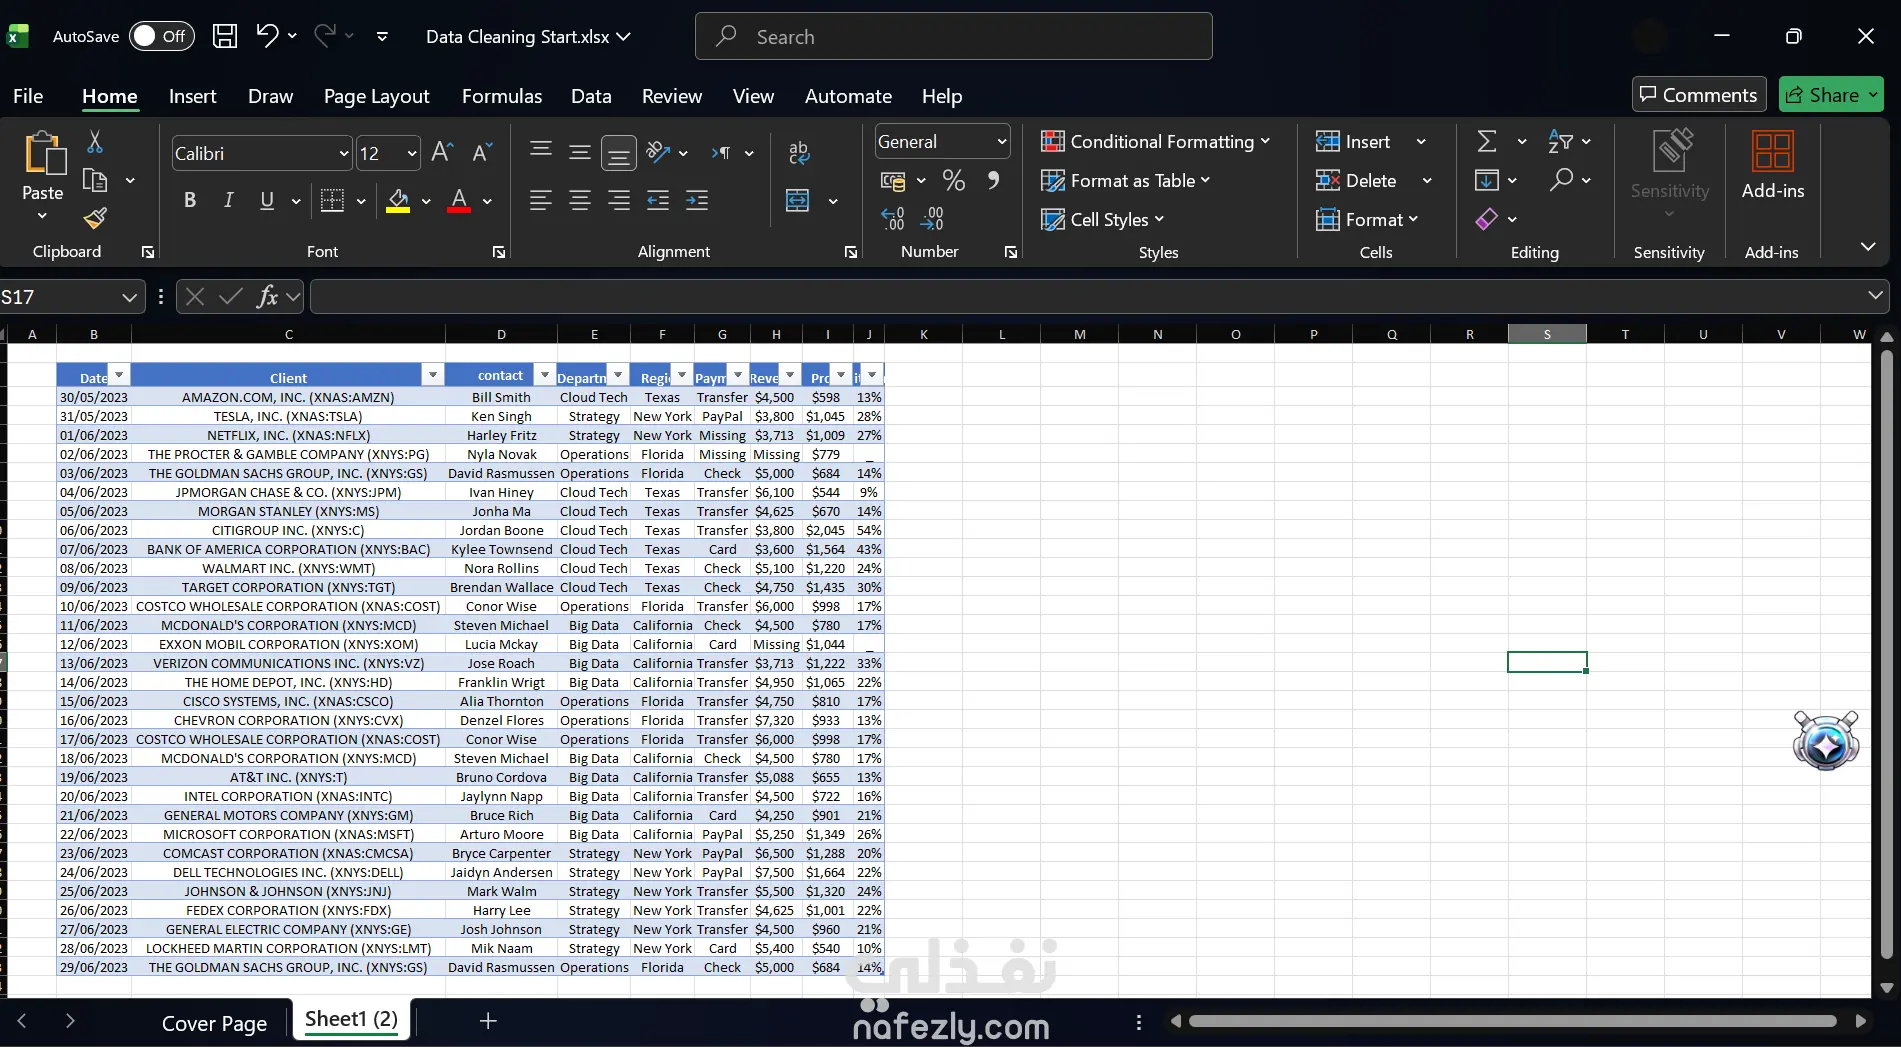Click the Merge and Center icon
1901x1047 pixels.
(x=798, y=200)
